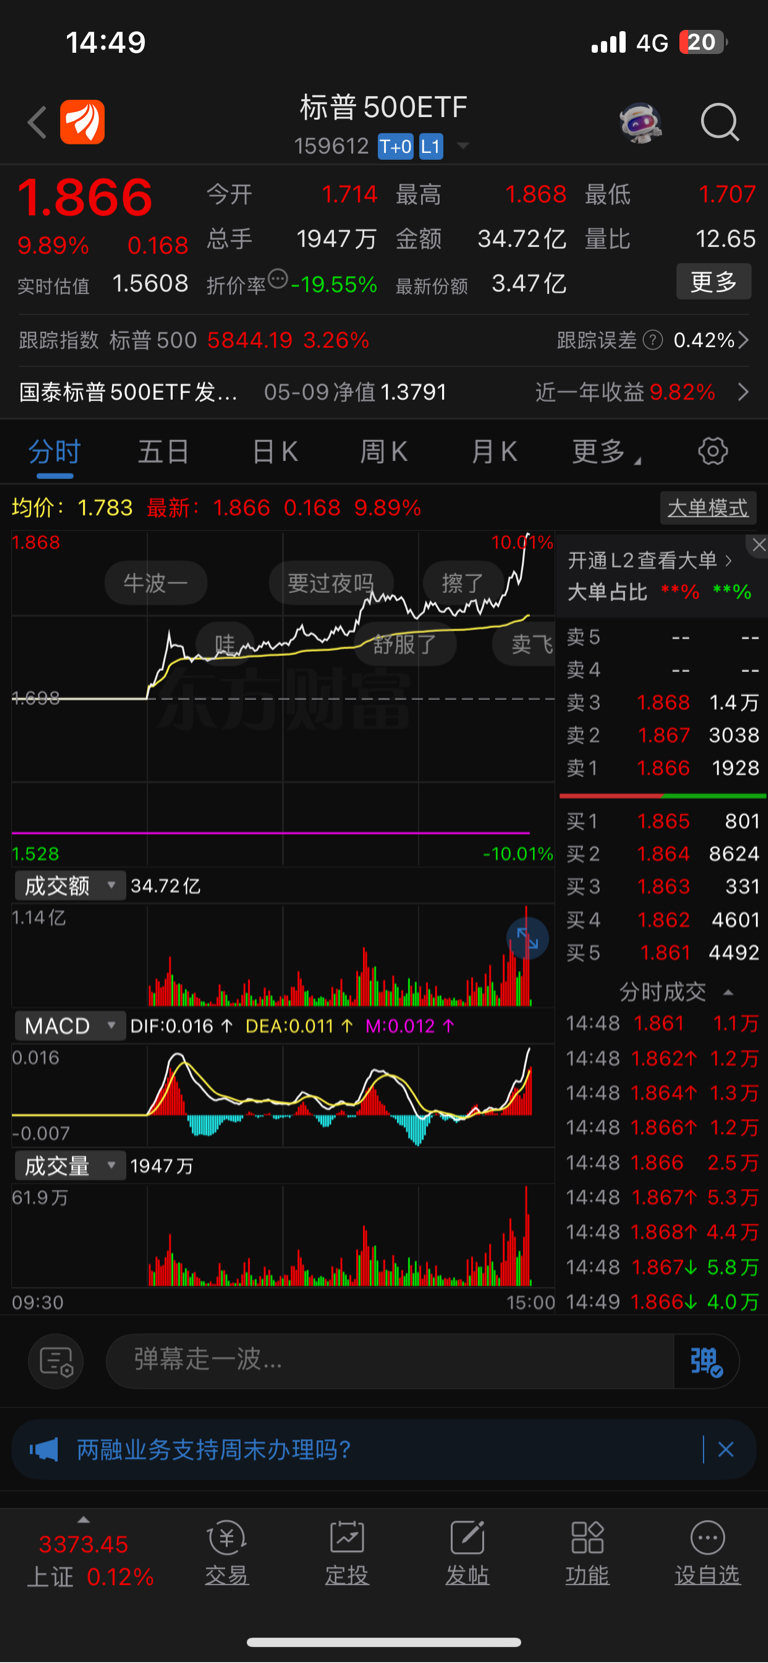Collapse the 分时成交 list arrow
768x1663 pixels.
728,992
